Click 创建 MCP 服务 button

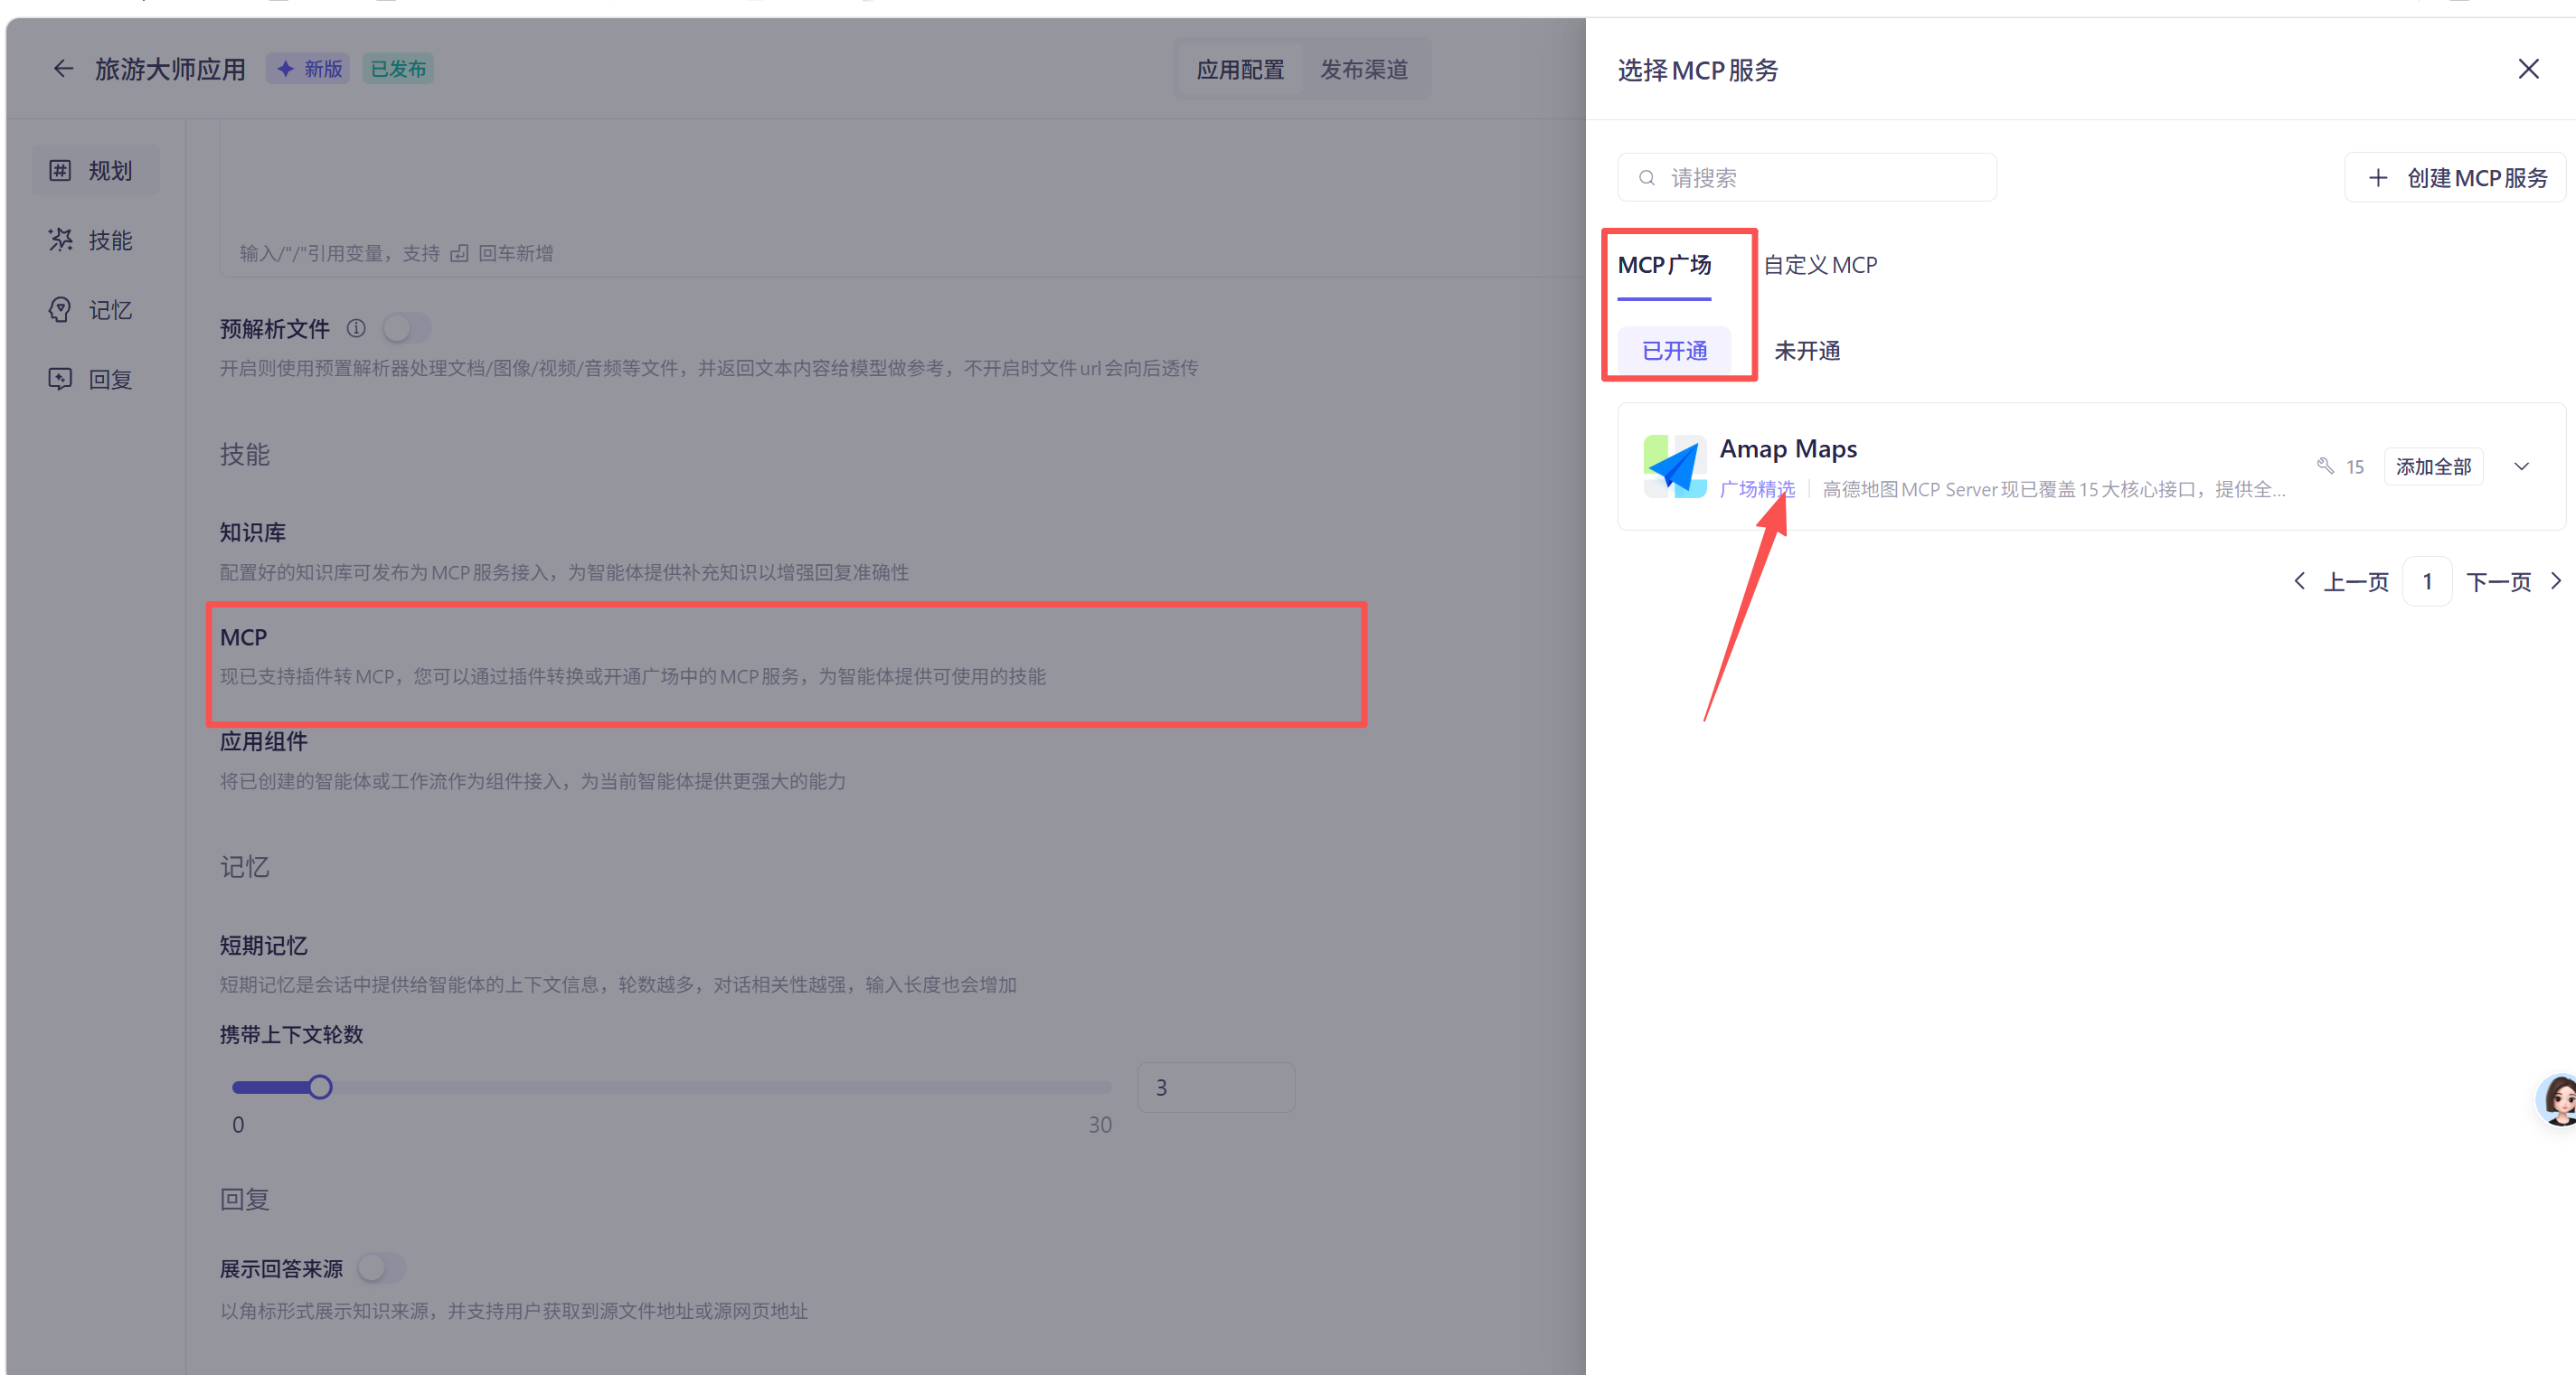tap(2456, 178)
